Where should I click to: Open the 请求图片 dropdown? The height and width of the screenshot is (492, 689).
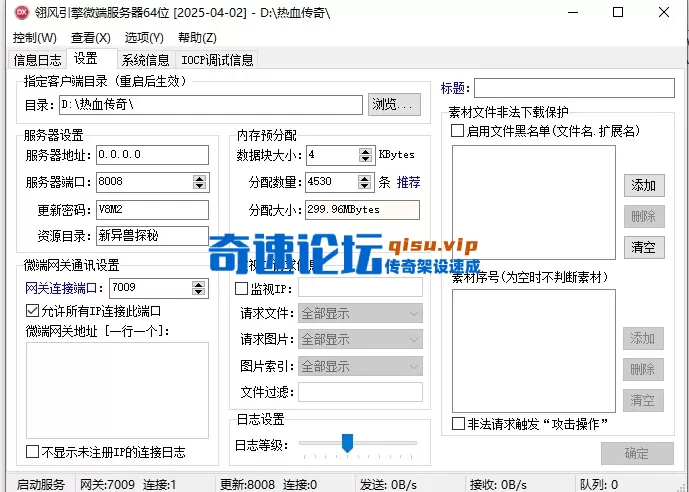pos(360,340)
